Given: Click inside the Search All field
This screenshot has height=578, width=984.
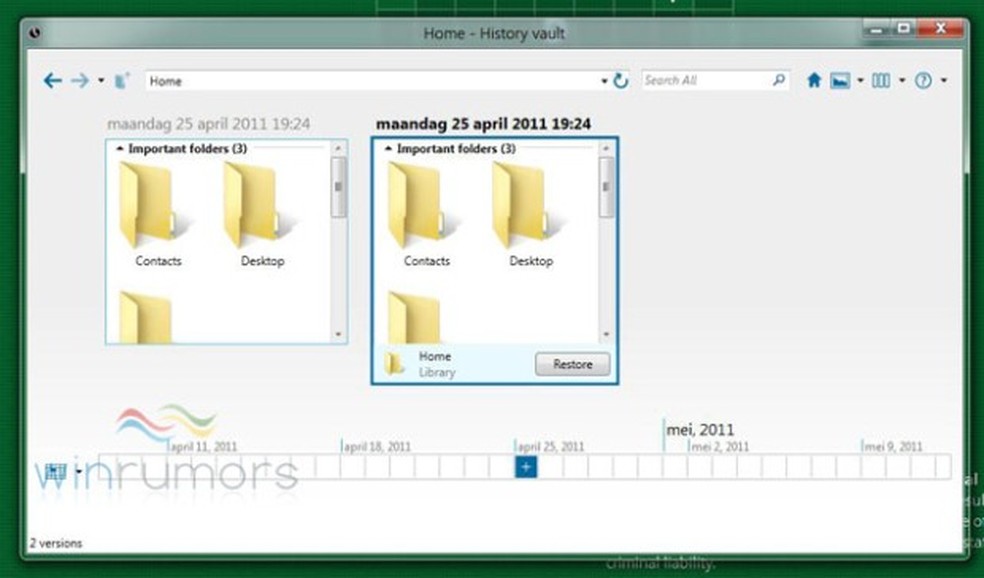Looking at the screenshot, I should [700, 79].
